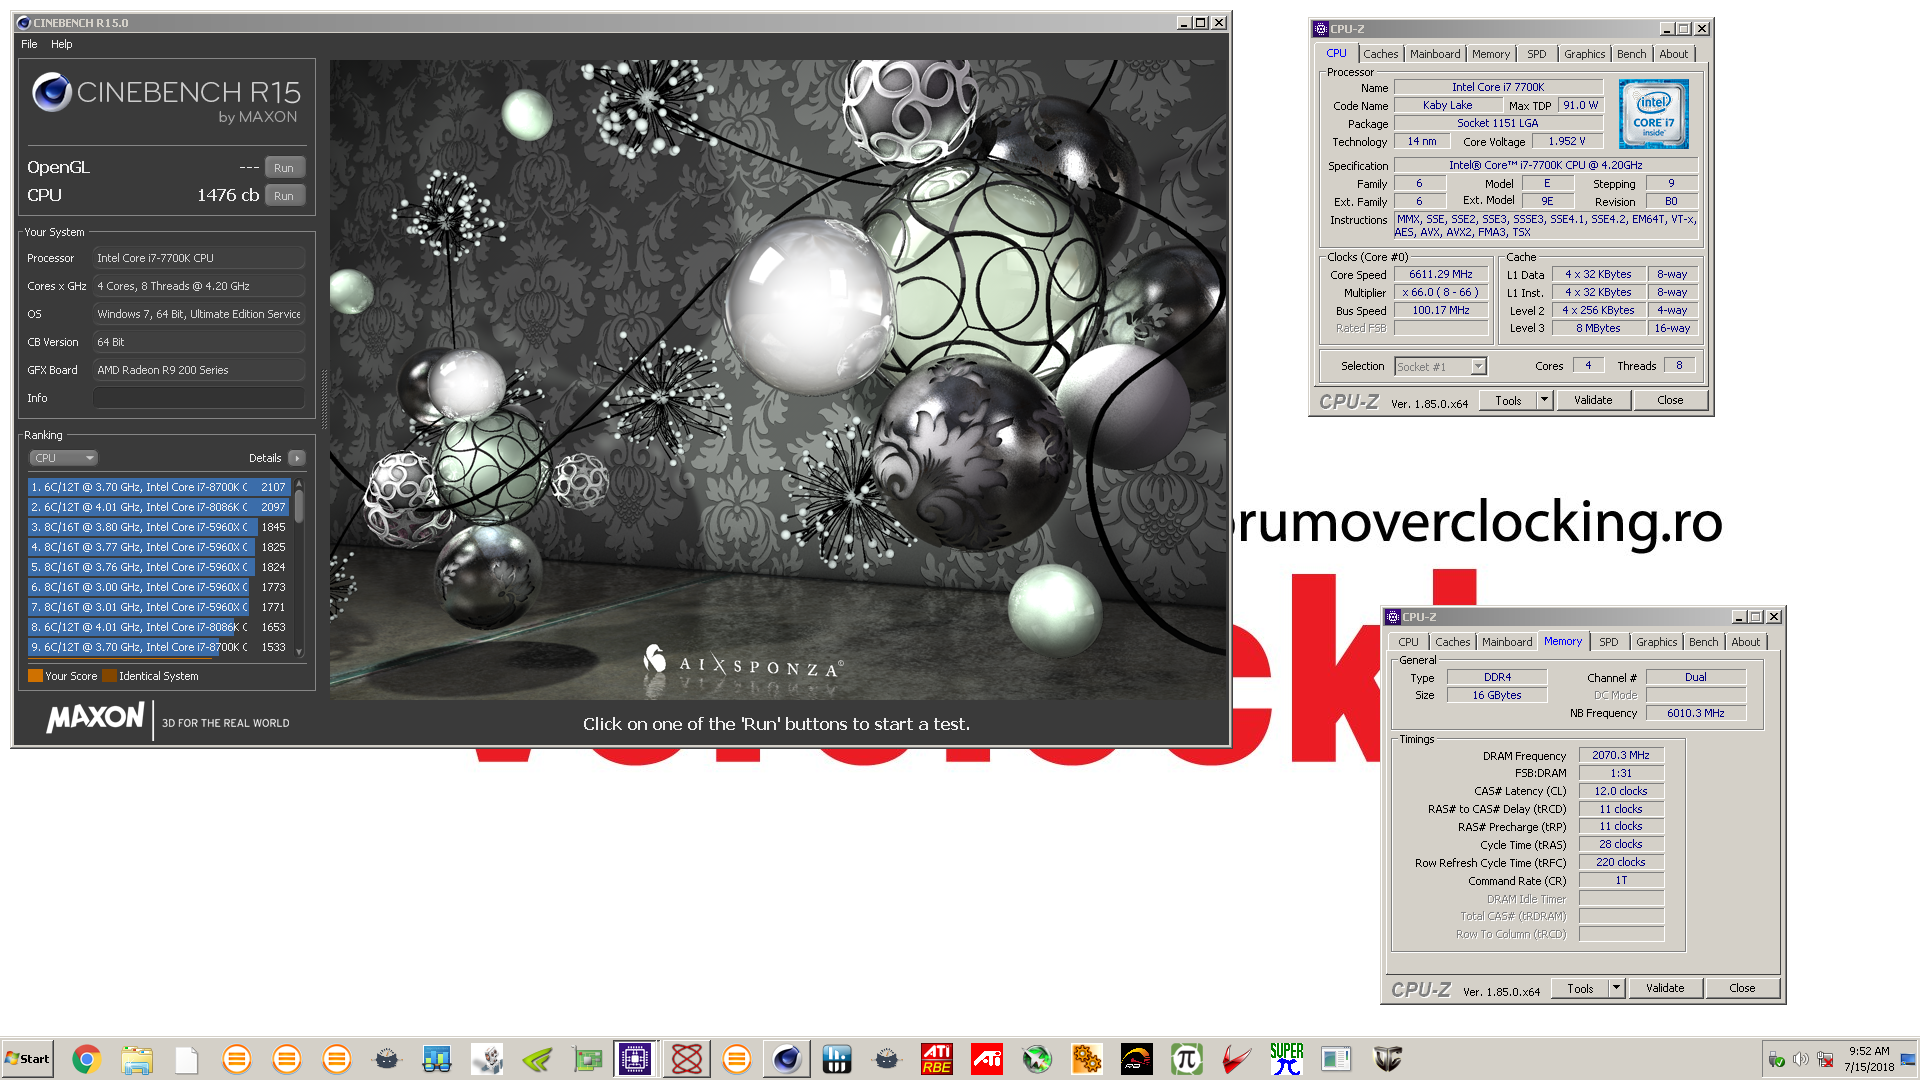Open the blue equalizer bars taskbar icon
The width and height of the screenshot is (1920, 1080).
(x=837, y=1059)
